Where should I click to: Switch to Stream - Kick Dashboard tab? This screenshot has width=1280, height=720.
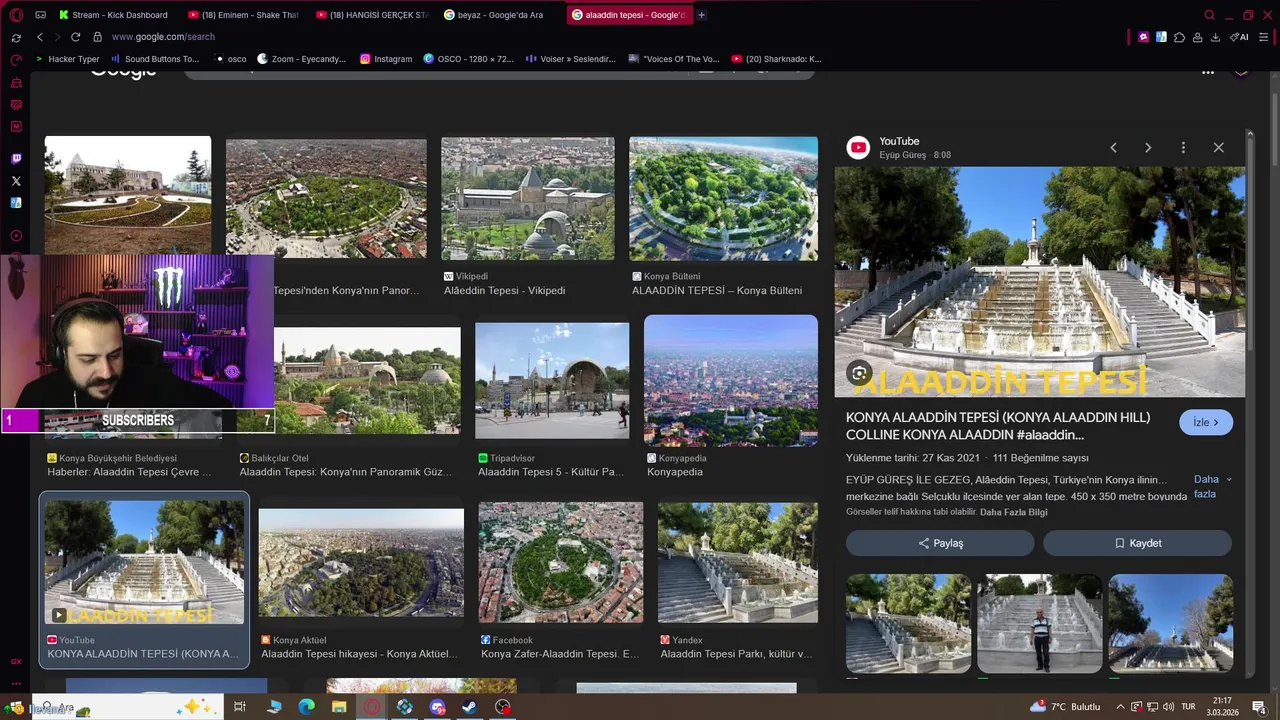(x=113, y=15)
